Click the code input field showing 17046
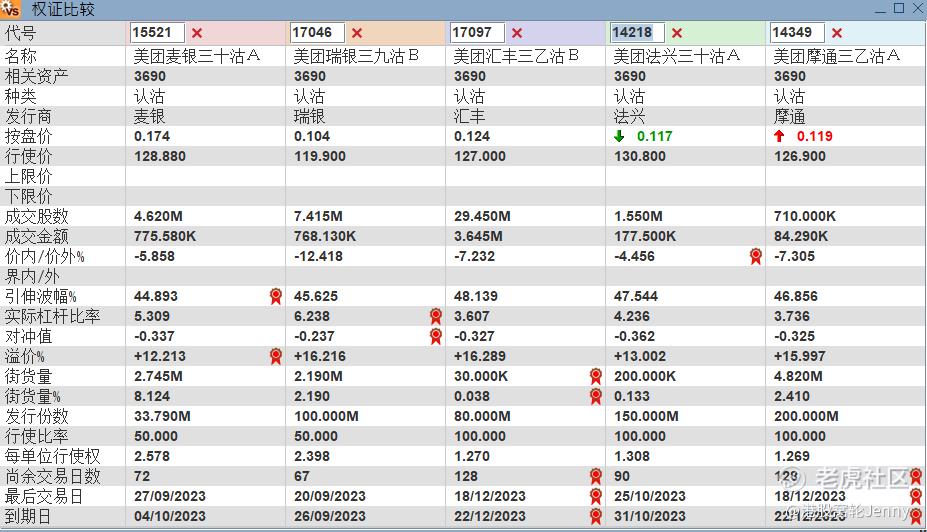 tap(317, 33)
